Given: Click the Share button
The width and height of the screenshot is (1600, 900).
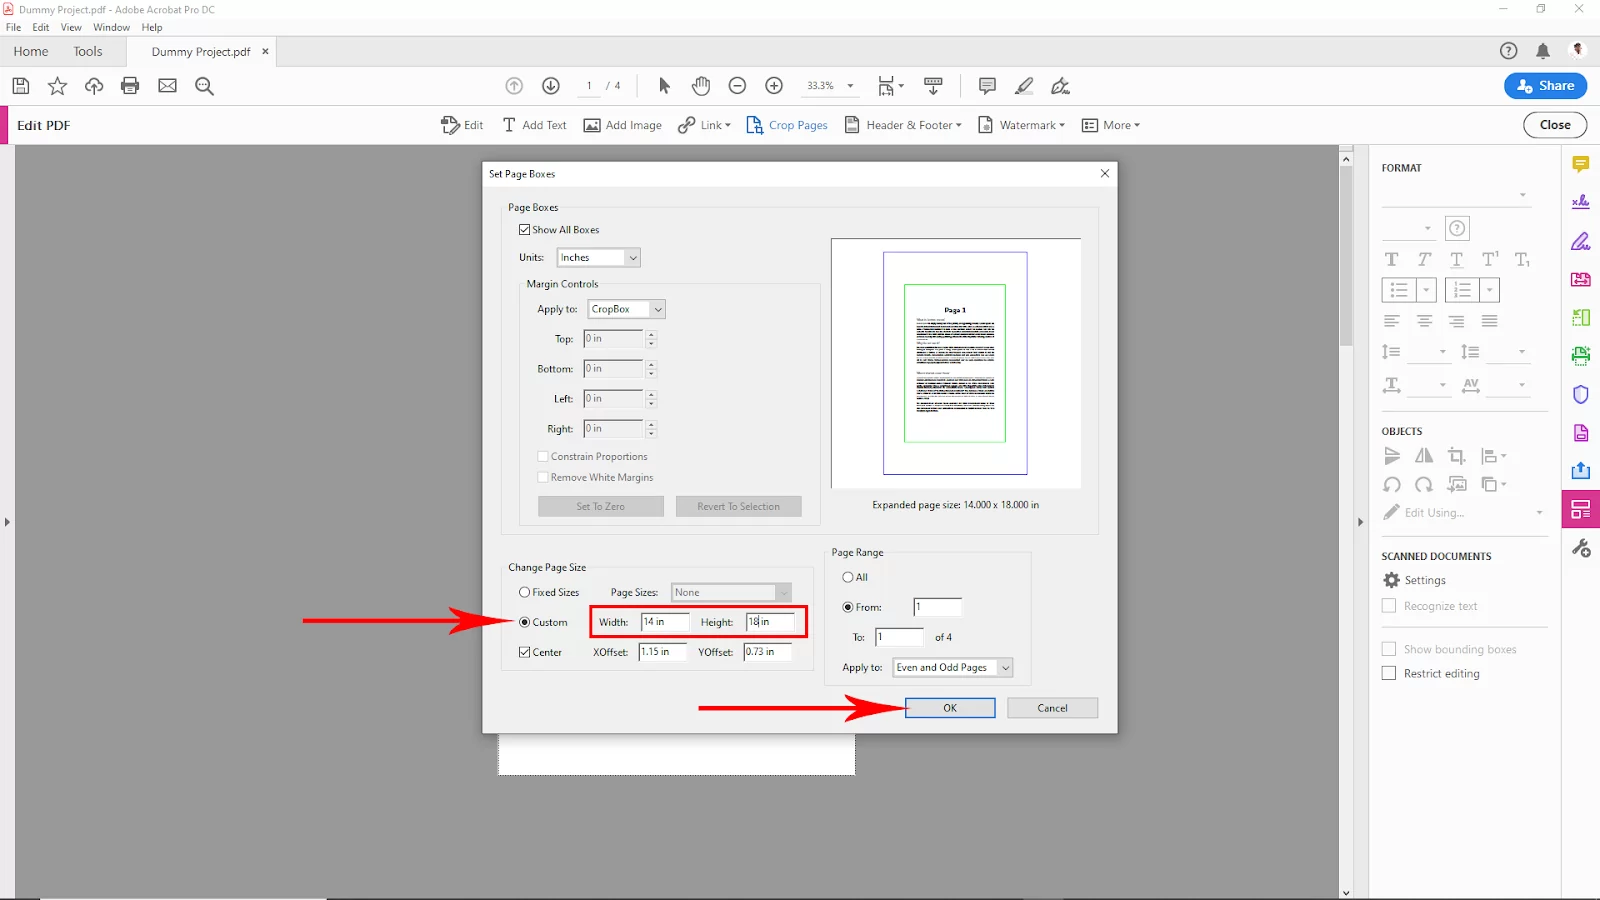Looking at the screenshot, I should click(x=1545, y=86).
